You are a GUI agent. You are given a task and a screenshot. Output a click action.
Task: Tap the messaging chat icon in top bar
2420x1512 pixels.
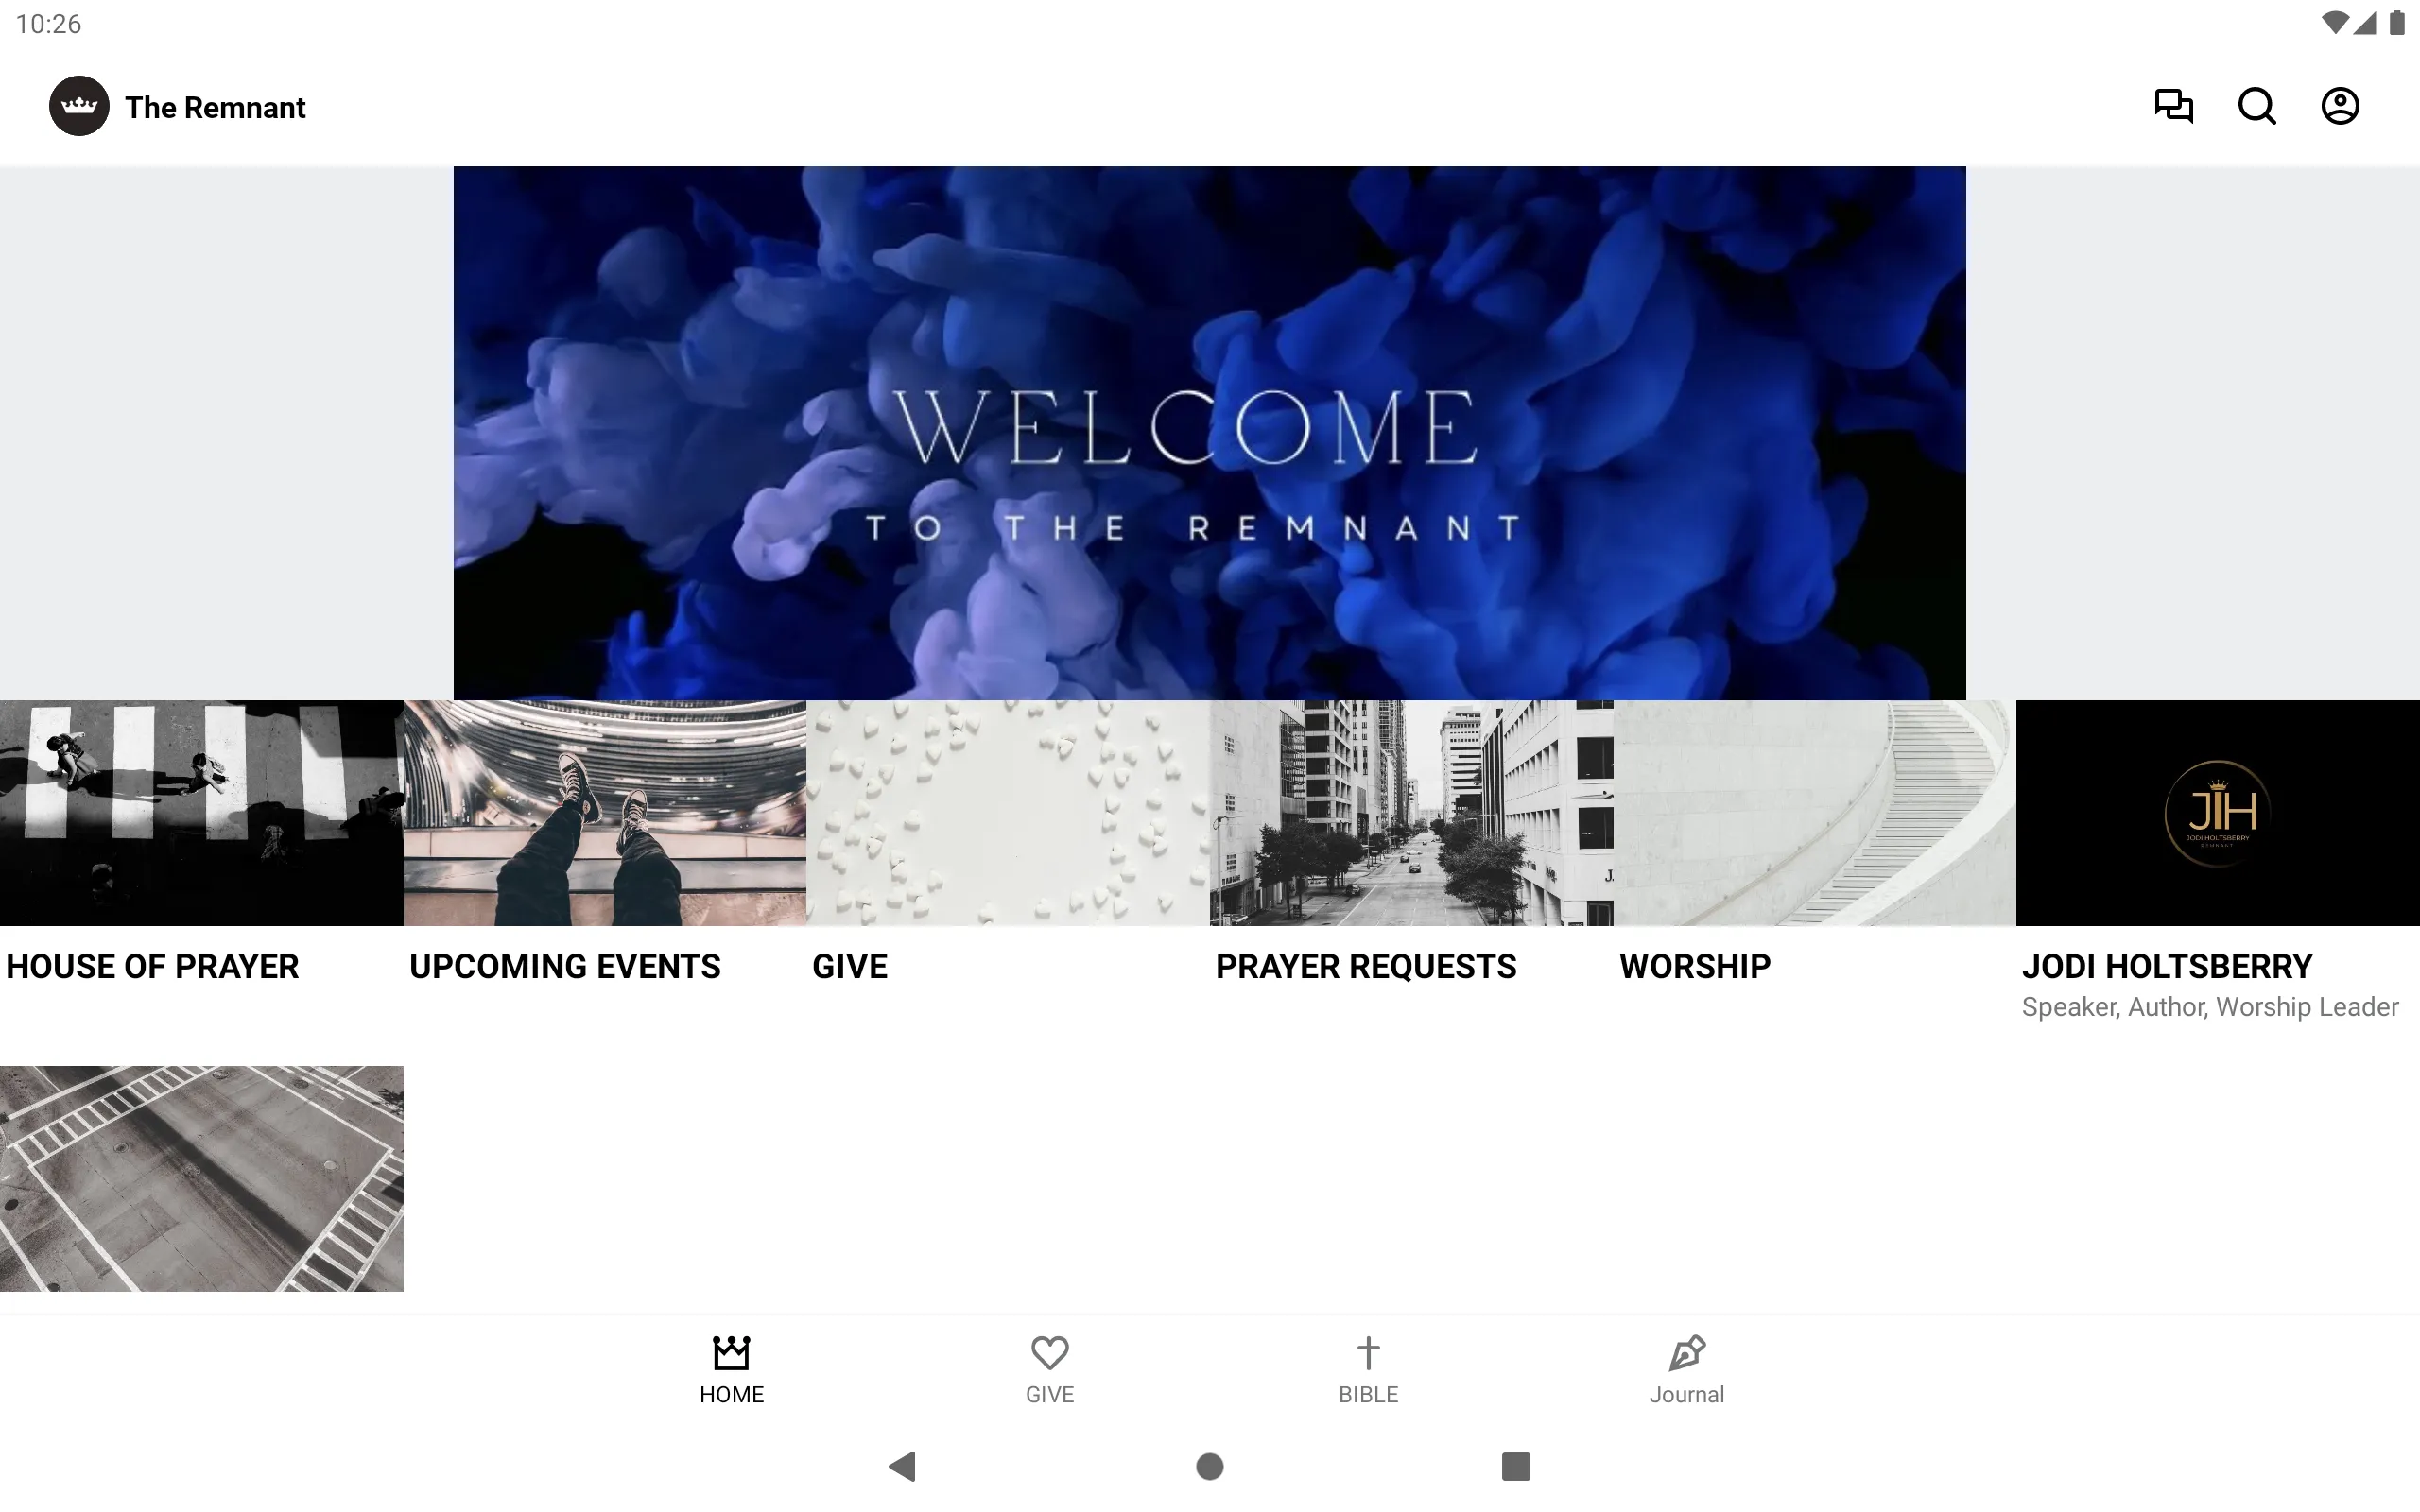(x=2174, y=106)
